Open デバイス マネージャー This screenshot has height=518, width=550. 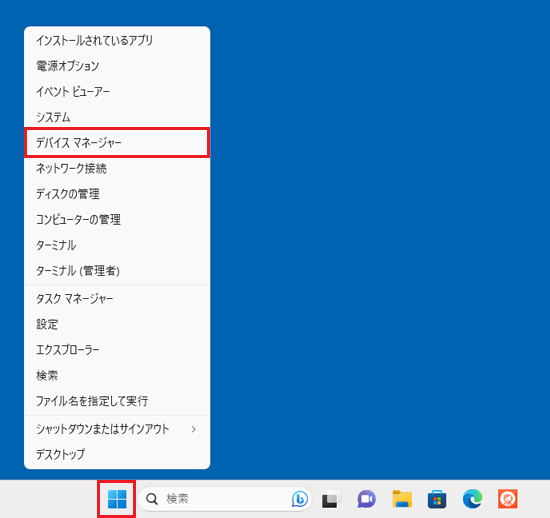coord(117,143)
